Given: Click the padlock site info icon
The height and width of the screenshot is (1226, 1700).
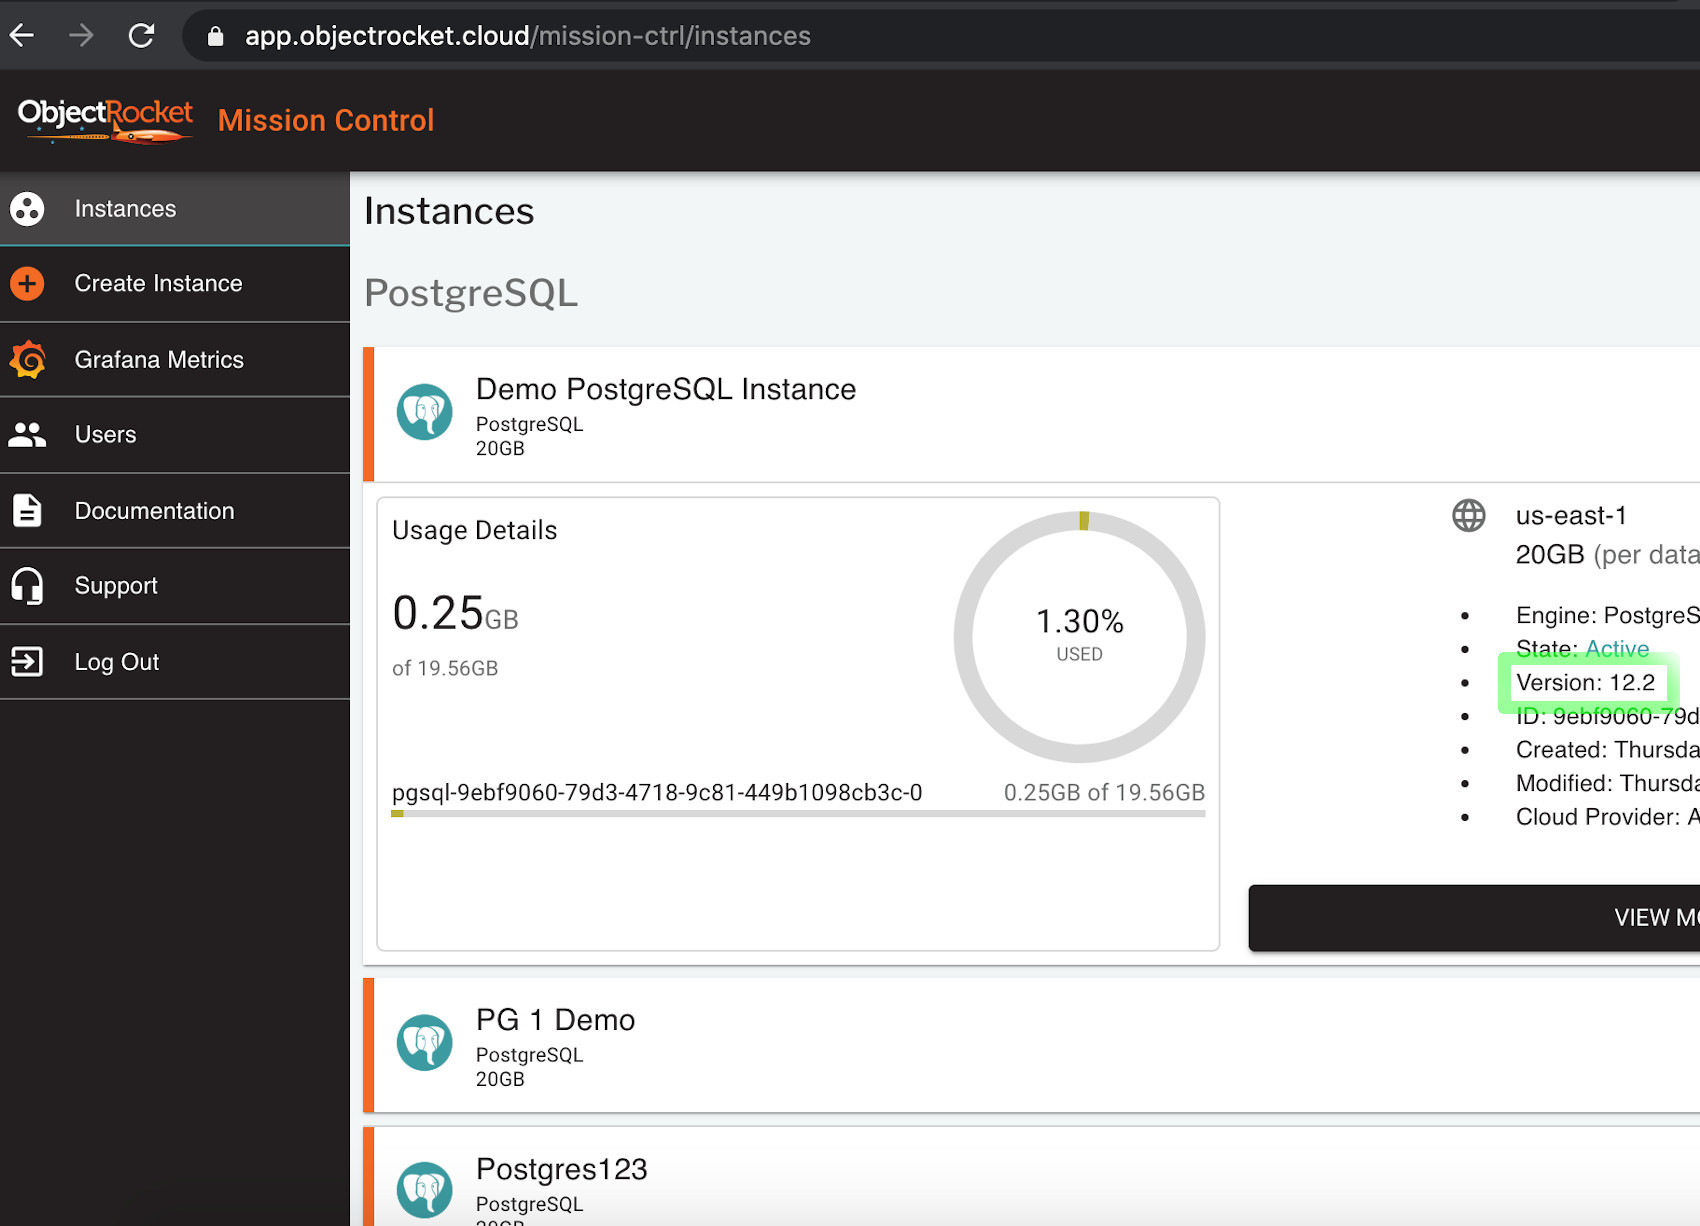Looking at the screenshot, I should pos(215,37).
